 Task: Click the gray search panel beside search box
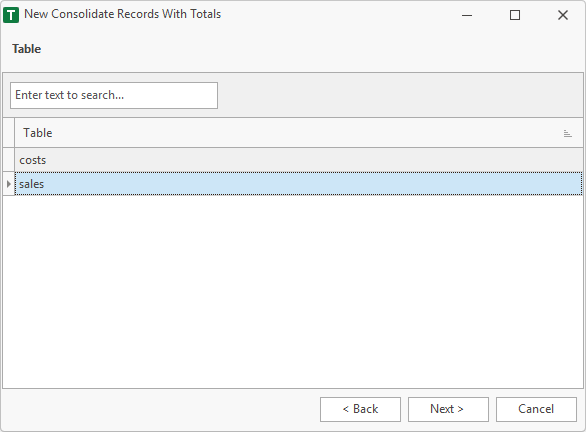click(400, 96)
